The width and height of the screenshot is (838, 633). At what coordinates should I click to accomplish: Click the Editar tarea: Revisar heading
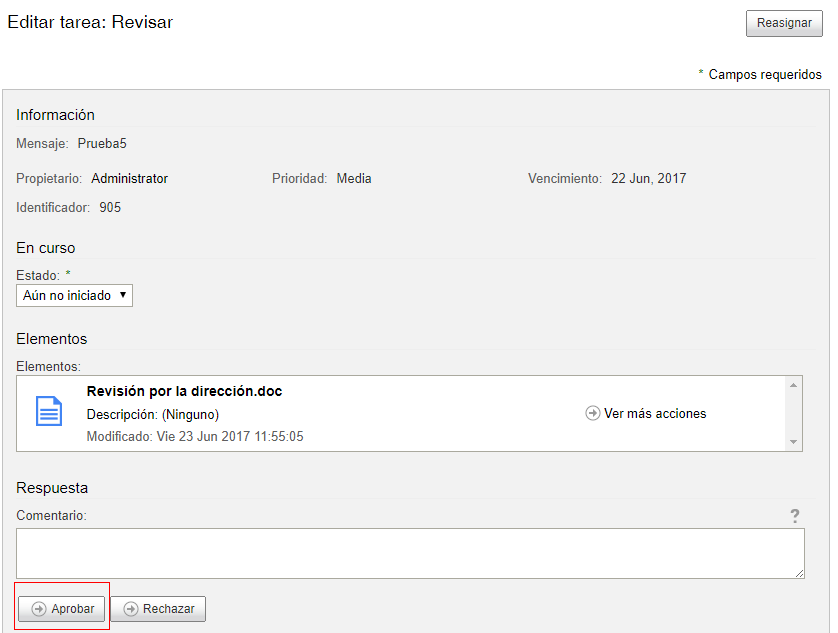(x=90, y=22)
